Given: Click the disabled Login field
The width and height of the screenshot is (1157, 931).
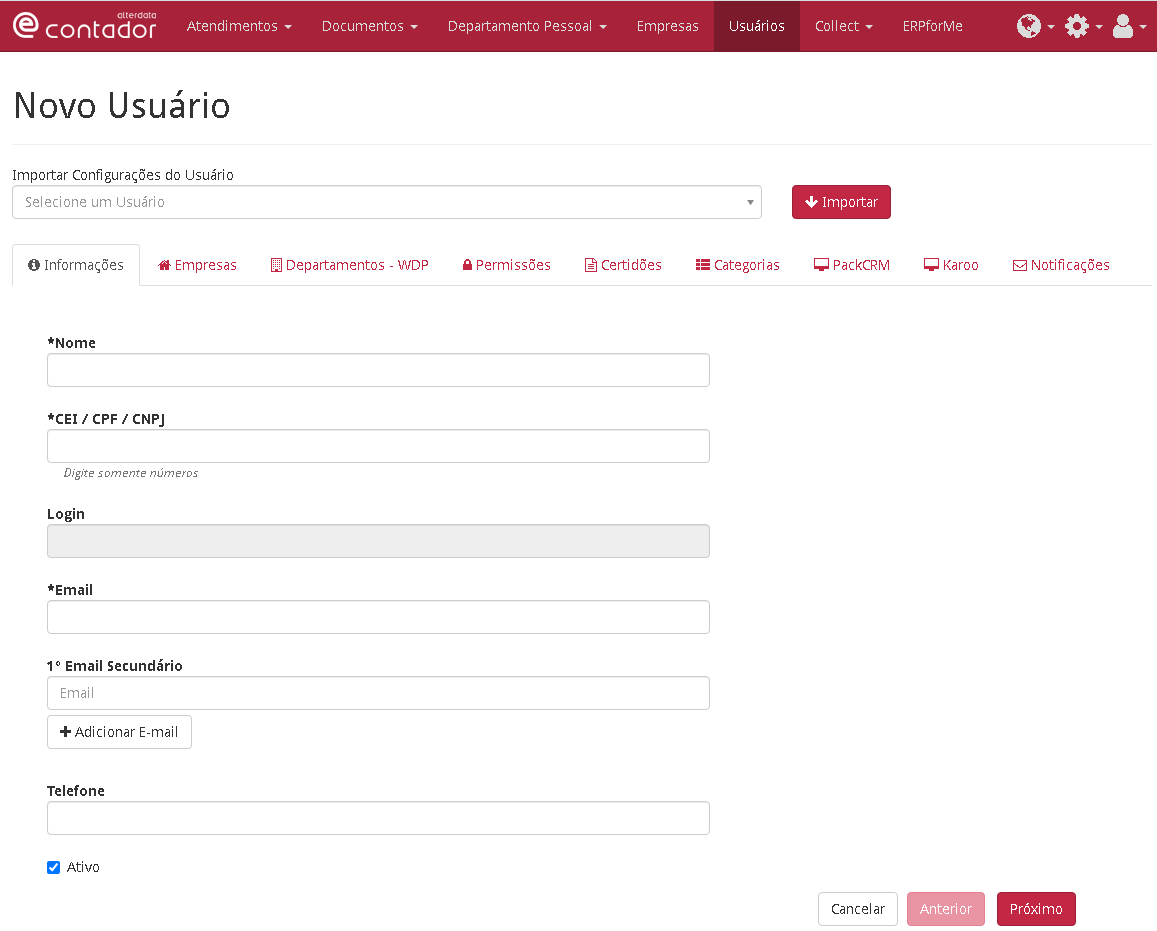Looking at the screenshot, I should [x=379, y=541].
